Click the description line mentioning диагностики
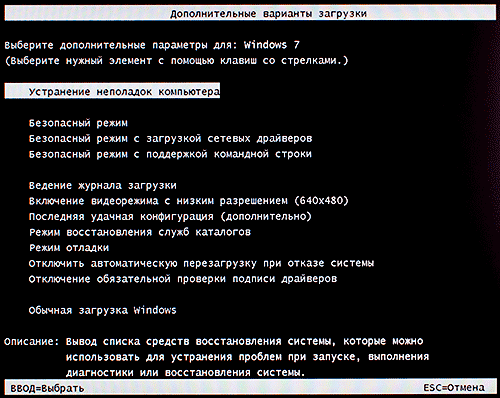Screen dimensions: 500x398 (185, 372)
